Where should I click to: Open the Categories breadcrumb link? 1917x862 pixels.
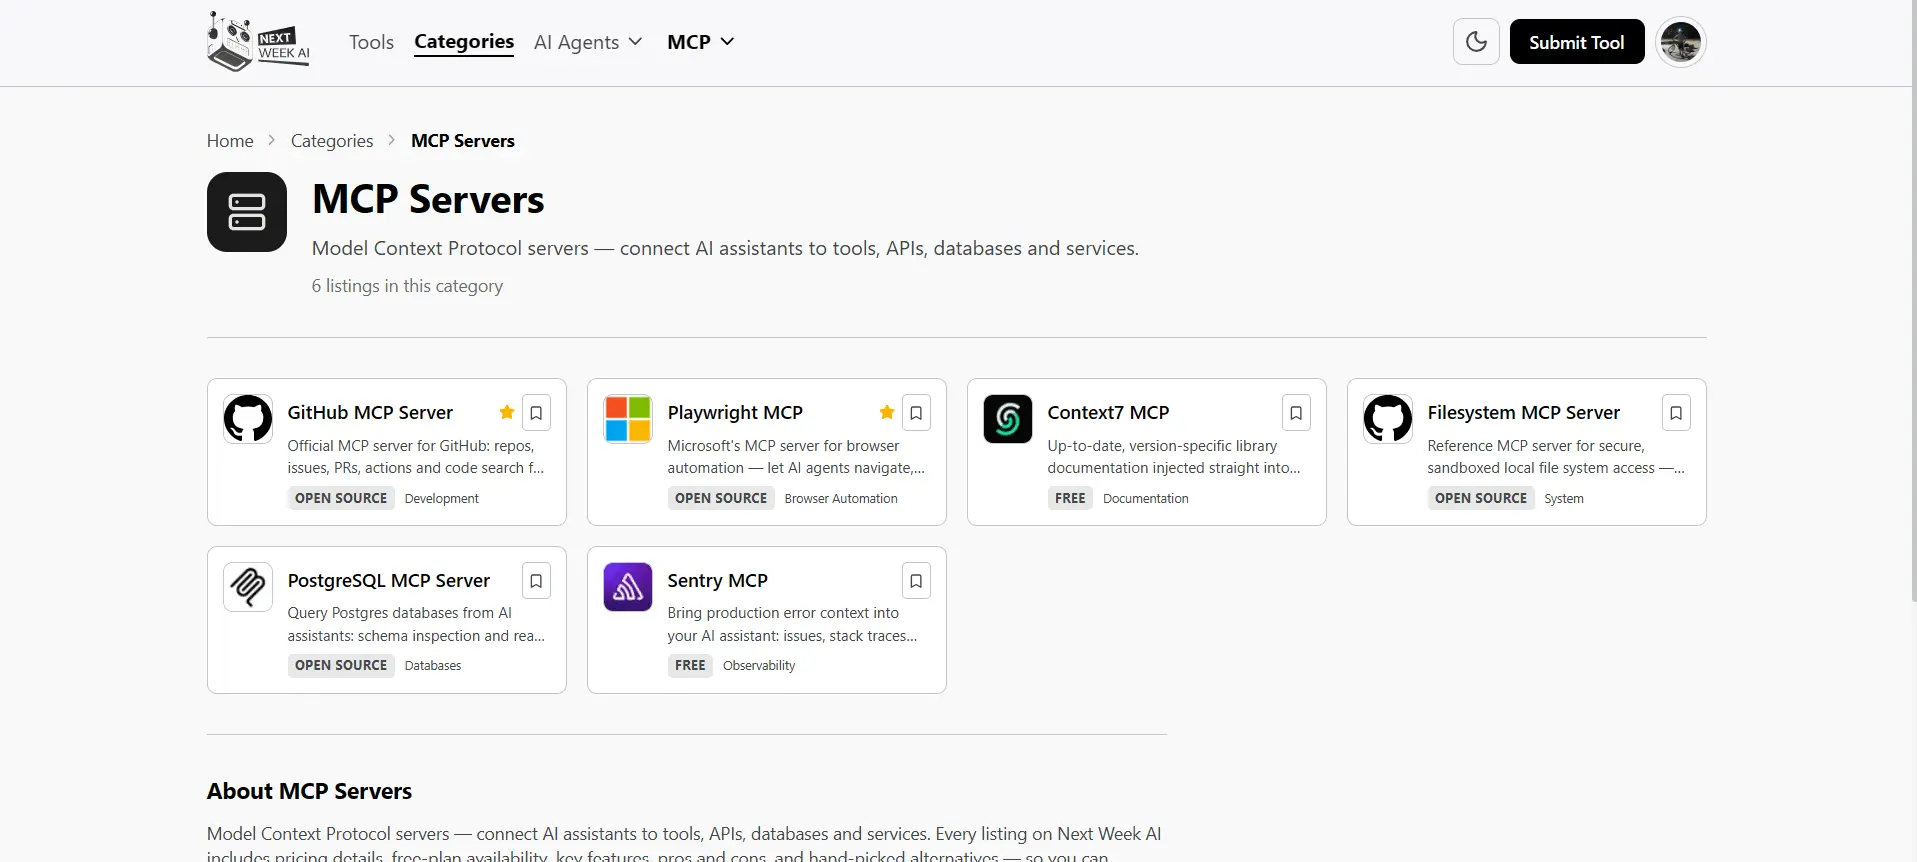coord(332,141)
